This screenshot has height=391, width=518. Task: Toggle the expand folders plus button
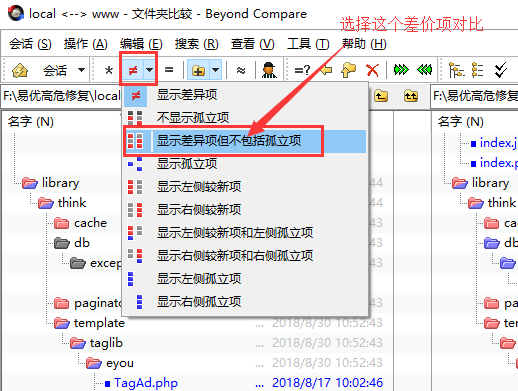tap(198, 70)
